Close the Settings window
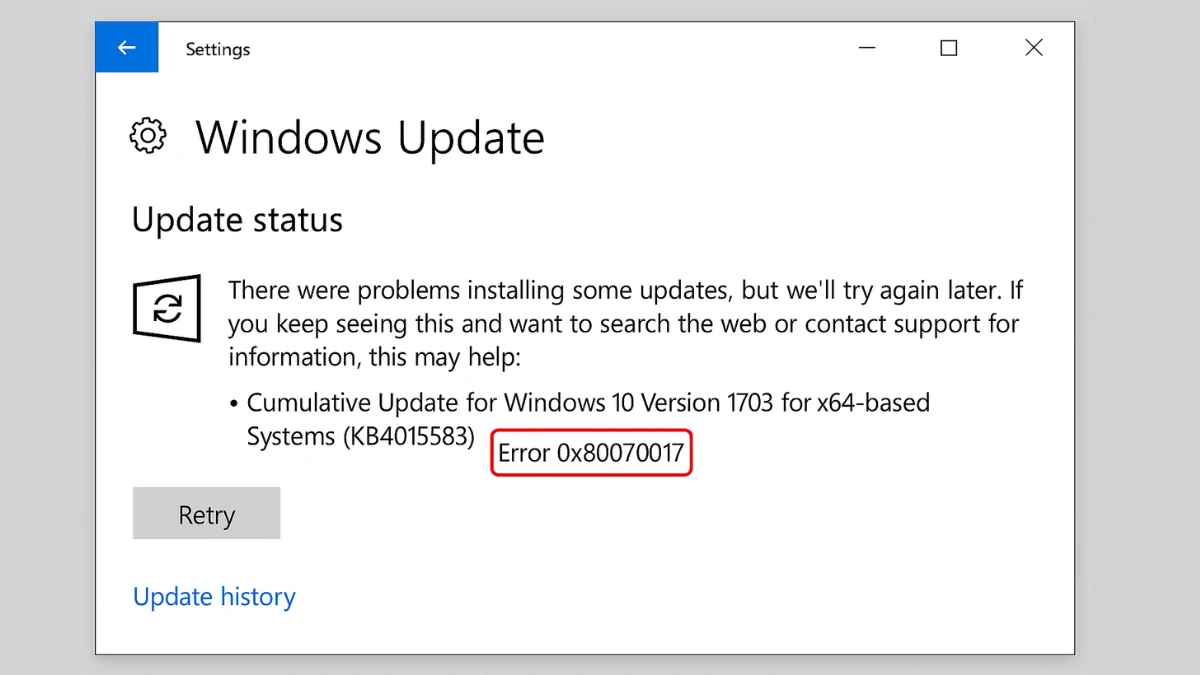Viewport: 1200px width, 675px height. (1033, 47)
